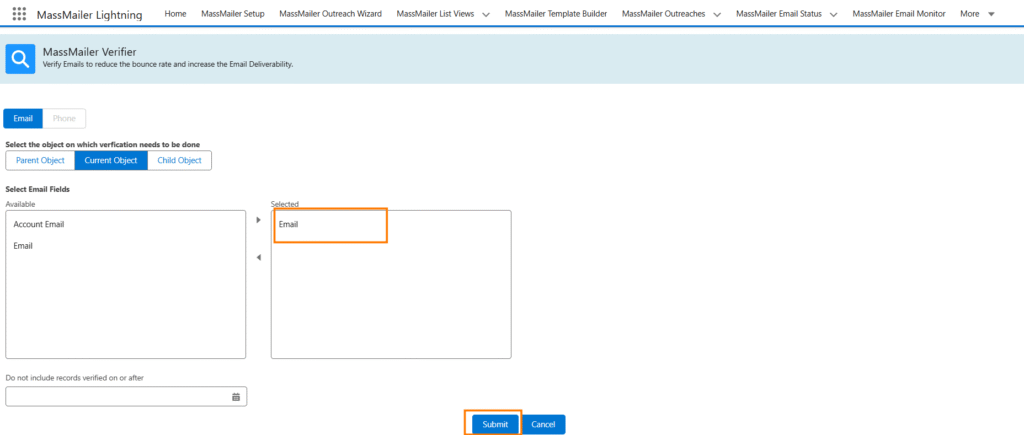
Task: Open the App Launcher grid icon
Action: [x=19, y=14]
